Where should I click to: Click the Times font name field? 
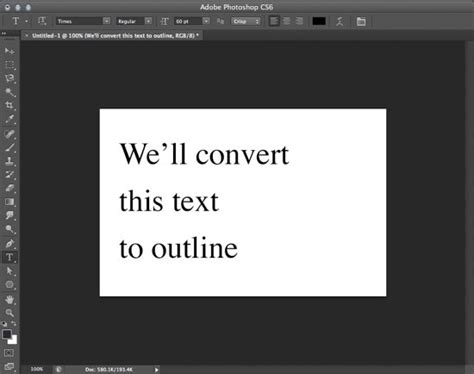tap(79, 21)
